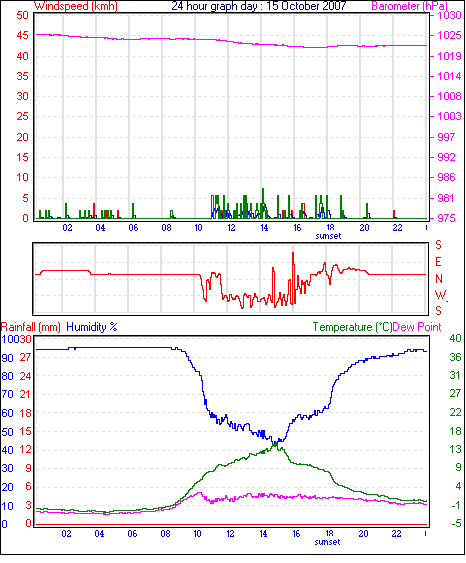This screenshot has height=563, width=466.
Task: Click the 12 hour tick on the wind graph
Action: click(x=231, y=228)
